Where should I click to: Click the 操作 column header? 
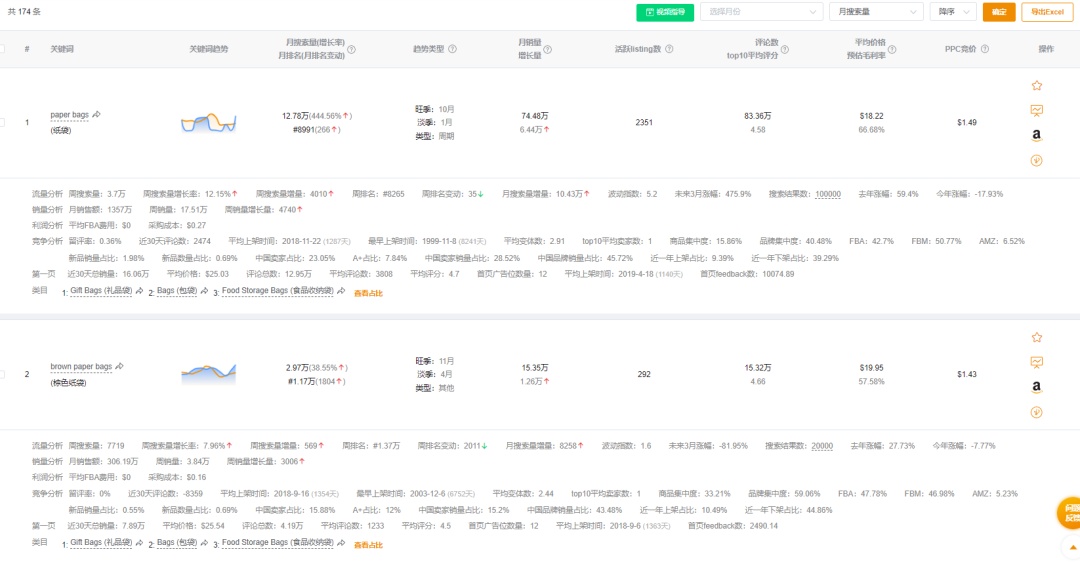click(1046, 49)
